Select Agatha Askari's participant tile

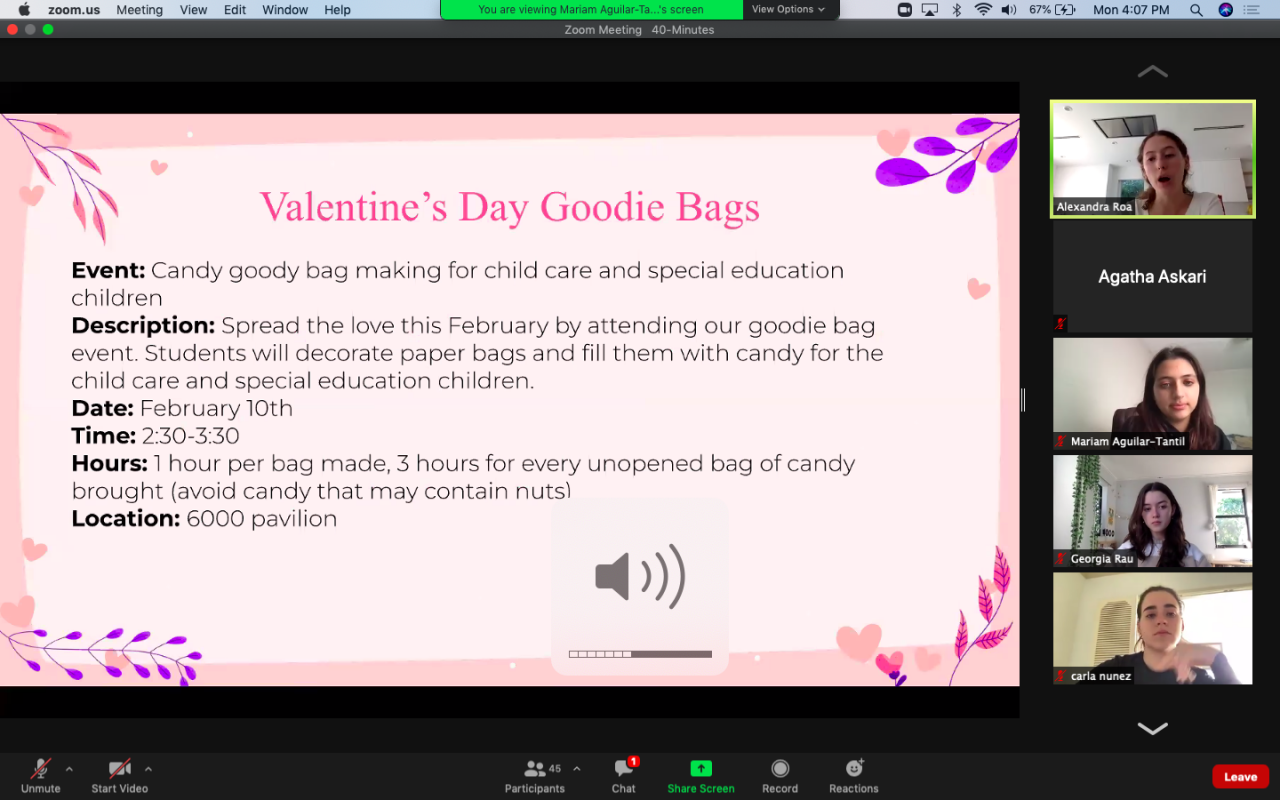(1152, 276)
